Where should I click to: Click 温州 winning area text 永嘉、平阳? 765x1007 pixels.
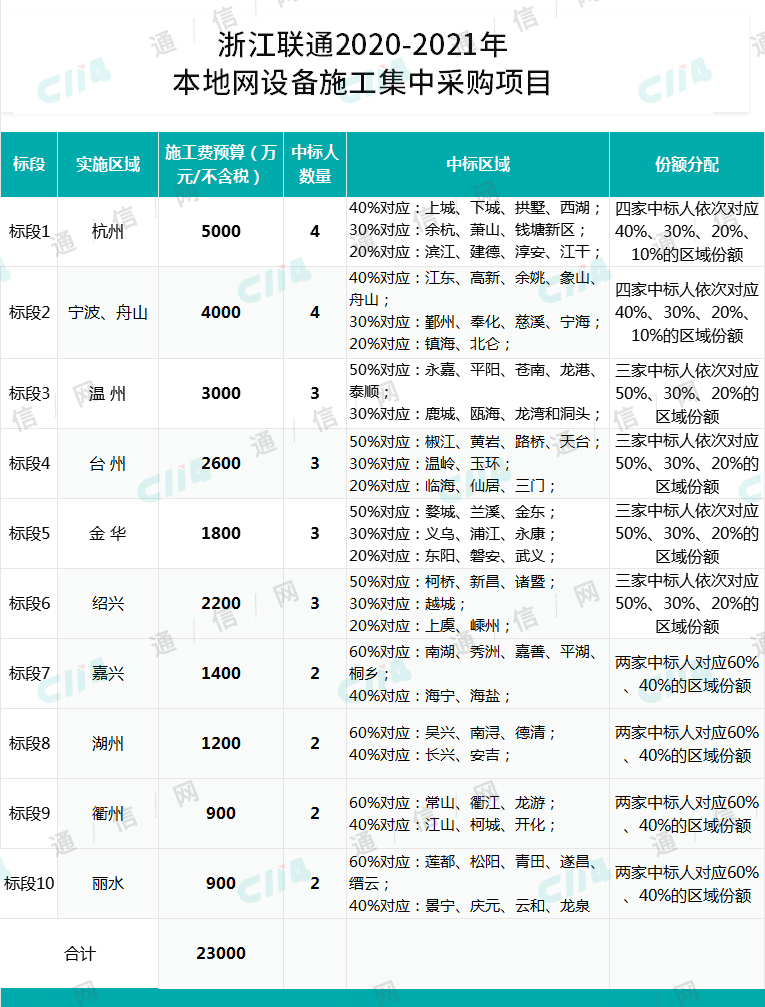point(462,370)
